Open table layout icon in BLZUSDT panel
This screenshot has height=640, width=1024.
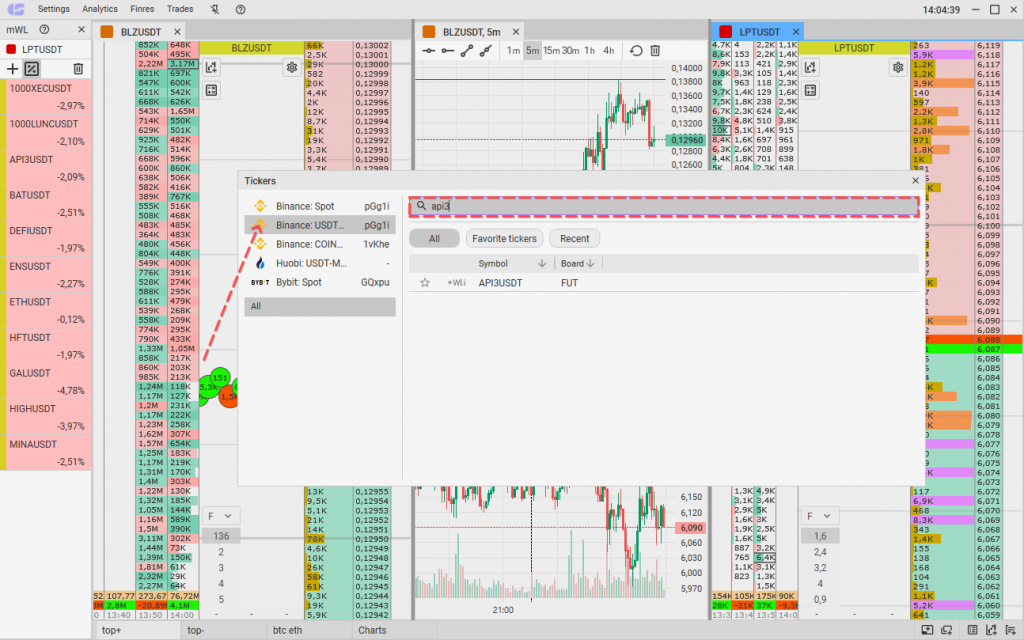(x=211, y=90)
